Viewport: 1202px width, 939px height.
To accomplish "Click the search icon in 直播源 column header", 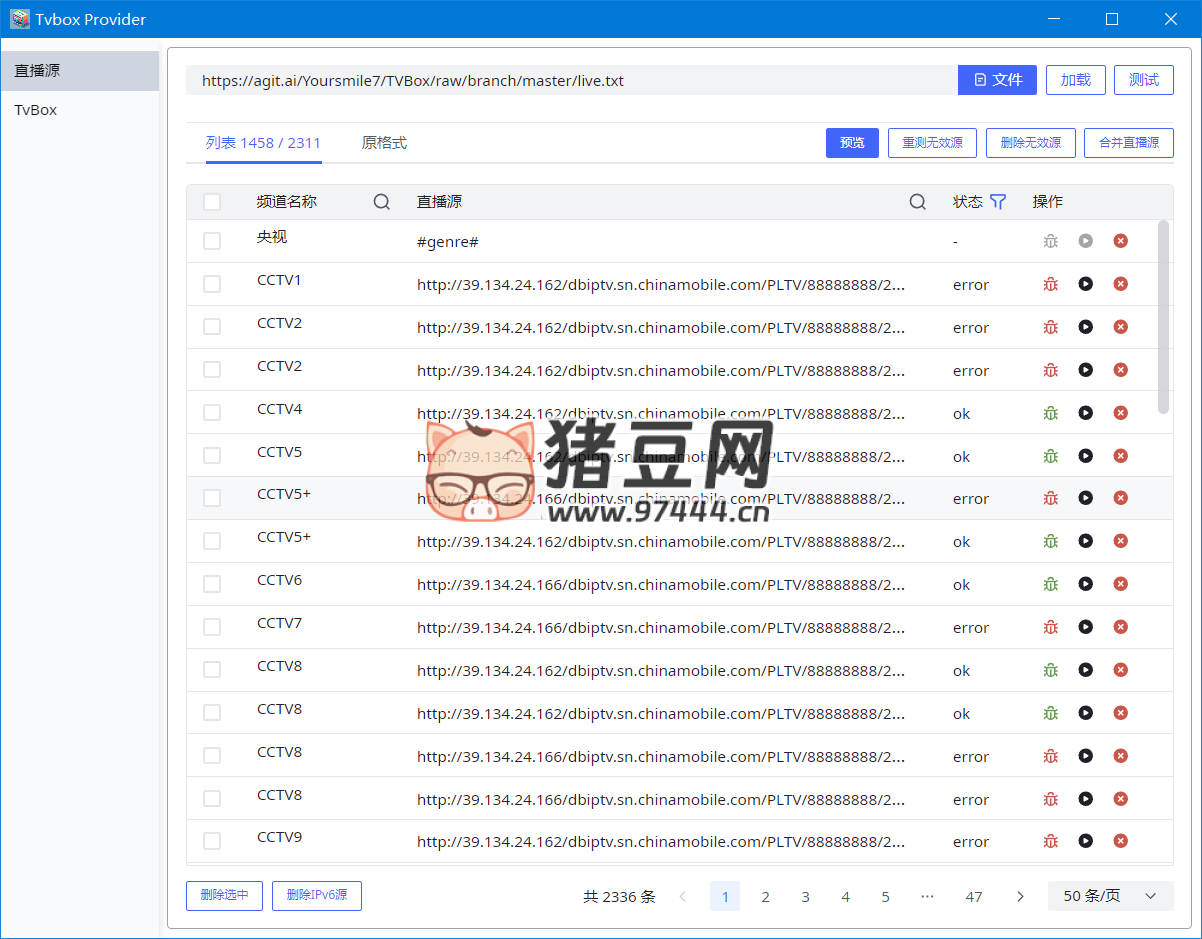I will coord(917,202).
